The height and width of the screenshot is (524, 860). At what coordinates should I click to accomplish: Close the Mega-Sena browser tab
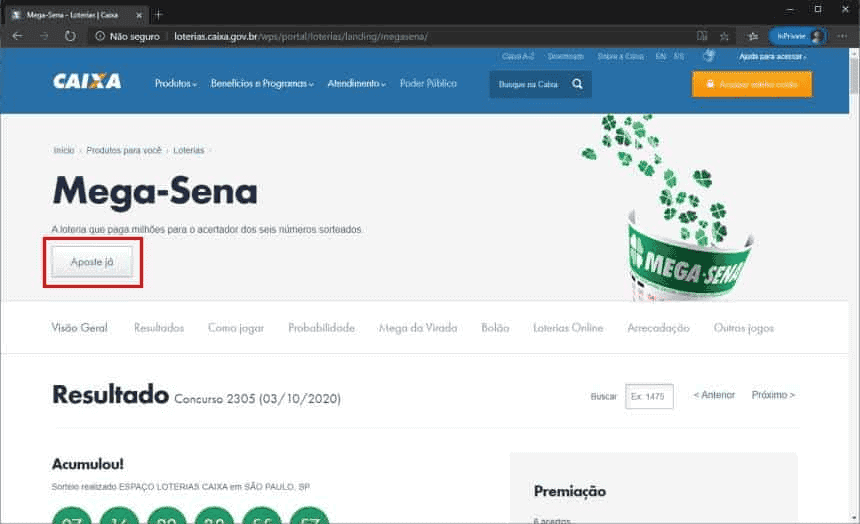pyautogui.click(x=139, y=15)
